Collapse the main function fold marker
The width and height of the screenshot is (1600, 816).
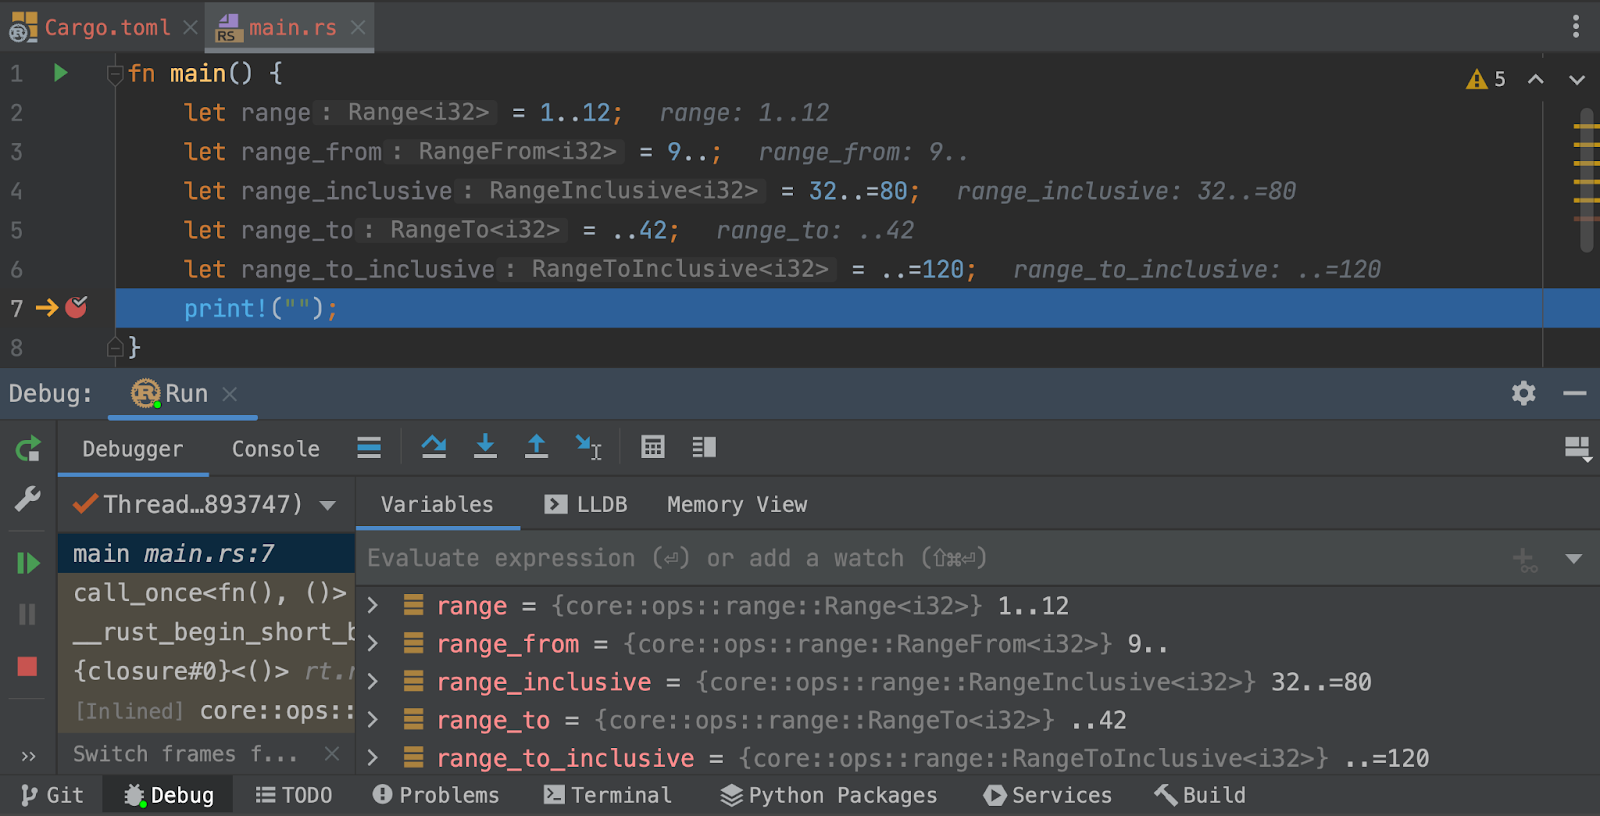[x=115, y=74]
